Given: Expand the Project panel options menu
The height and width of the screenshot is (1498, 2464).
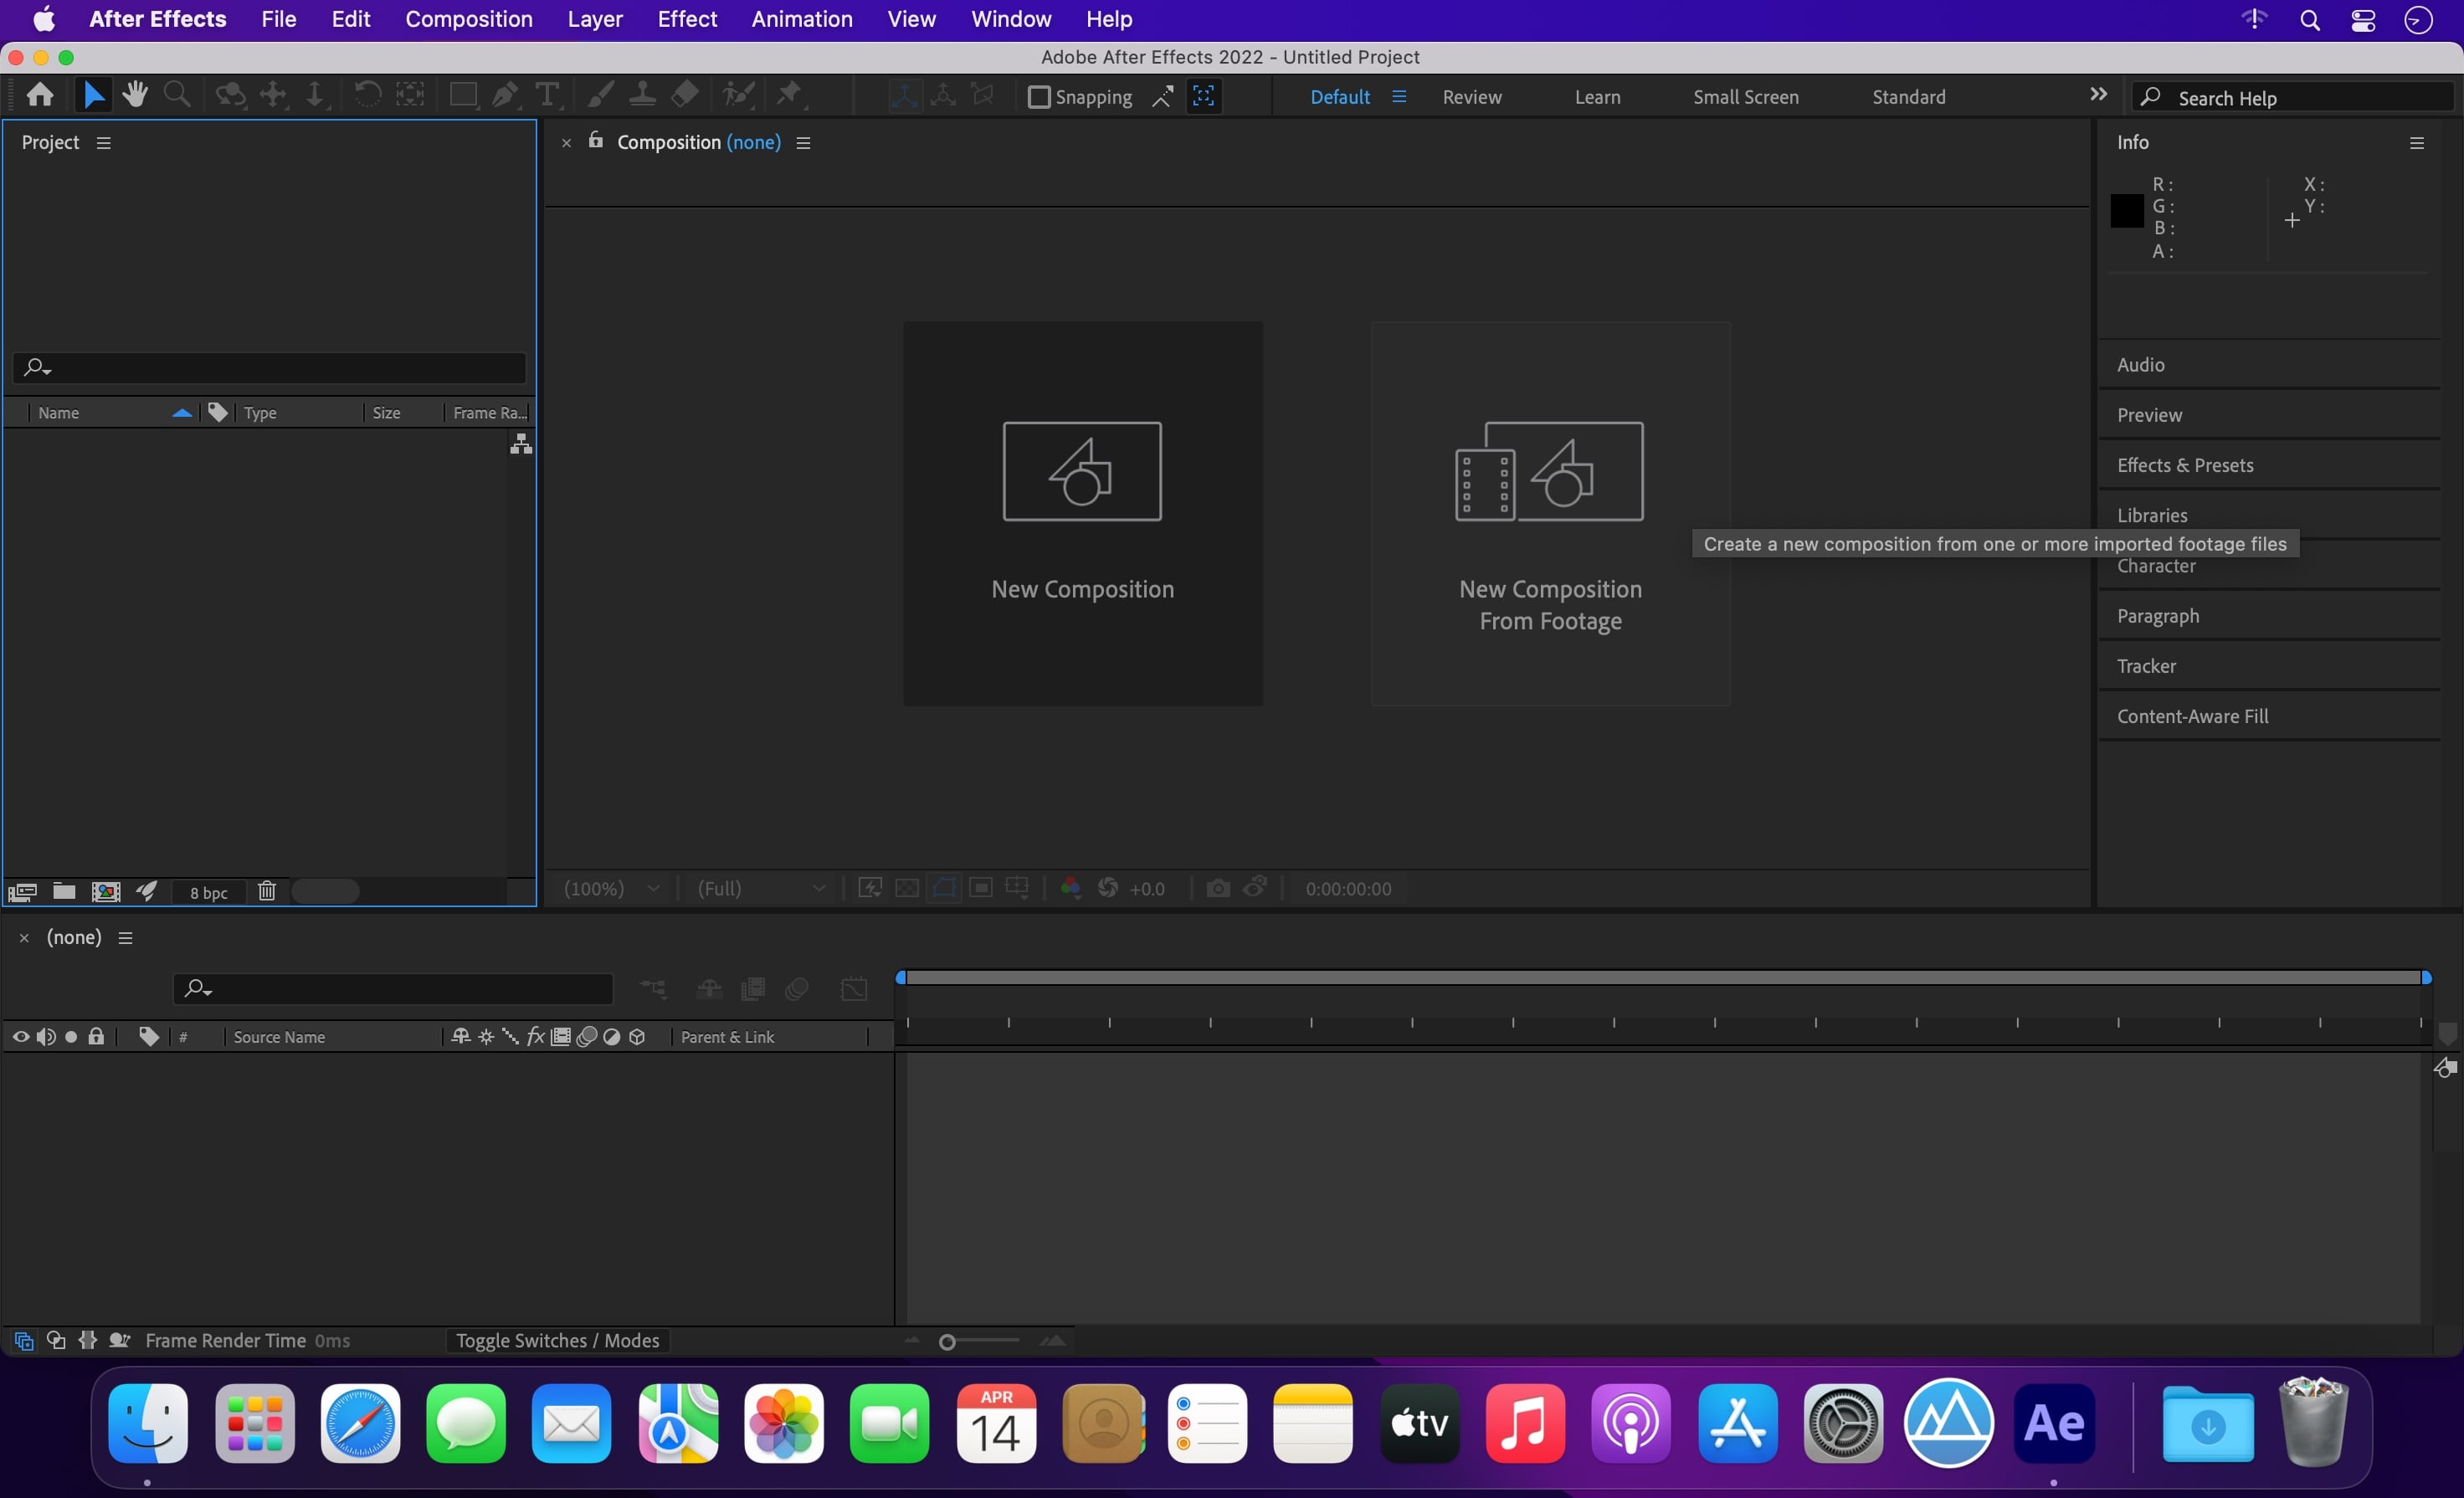Looking at the screenshot, I should click(x=100, y=141).
